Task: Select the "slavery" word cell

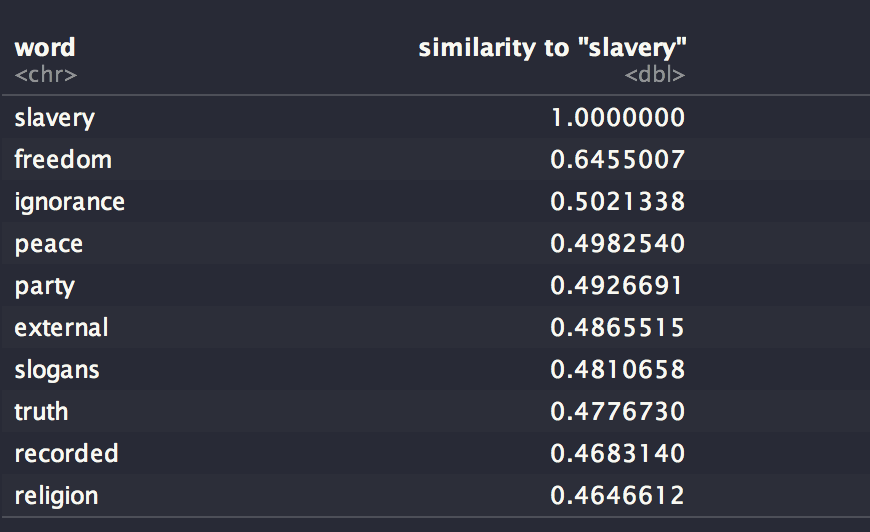Action: pos(54,118)
